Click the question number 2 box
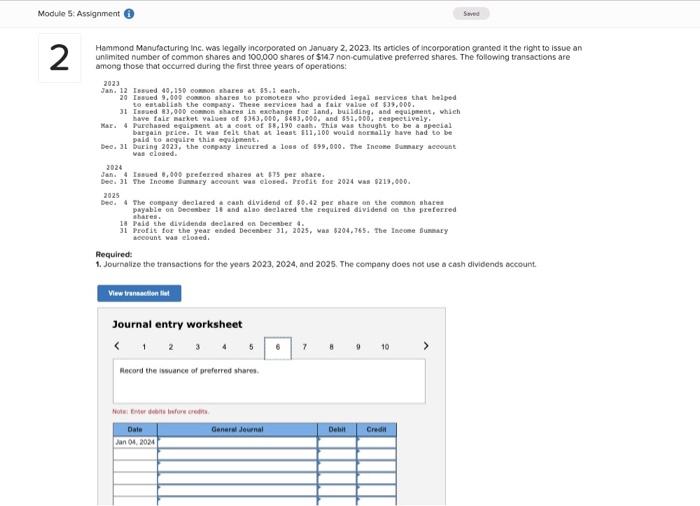 [59, 58]
